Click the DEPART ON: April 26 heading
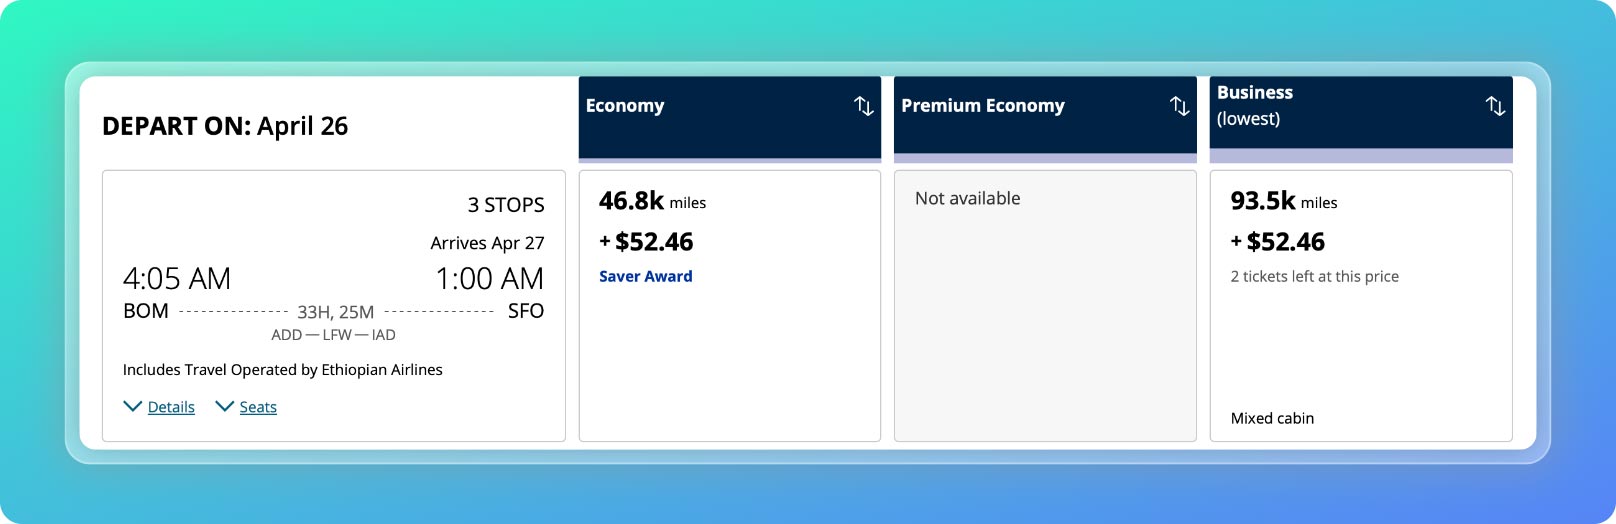 (x=225, y=126)
